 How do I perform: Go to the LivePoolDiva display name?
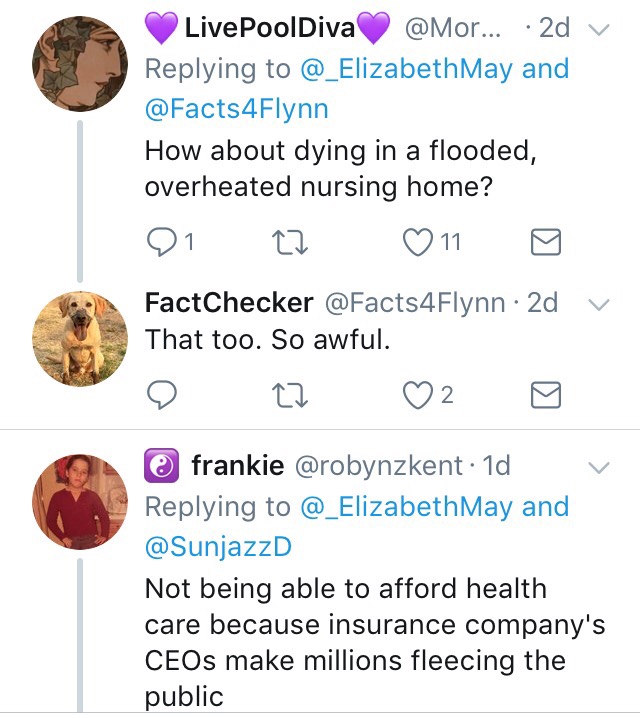point(270,28)
